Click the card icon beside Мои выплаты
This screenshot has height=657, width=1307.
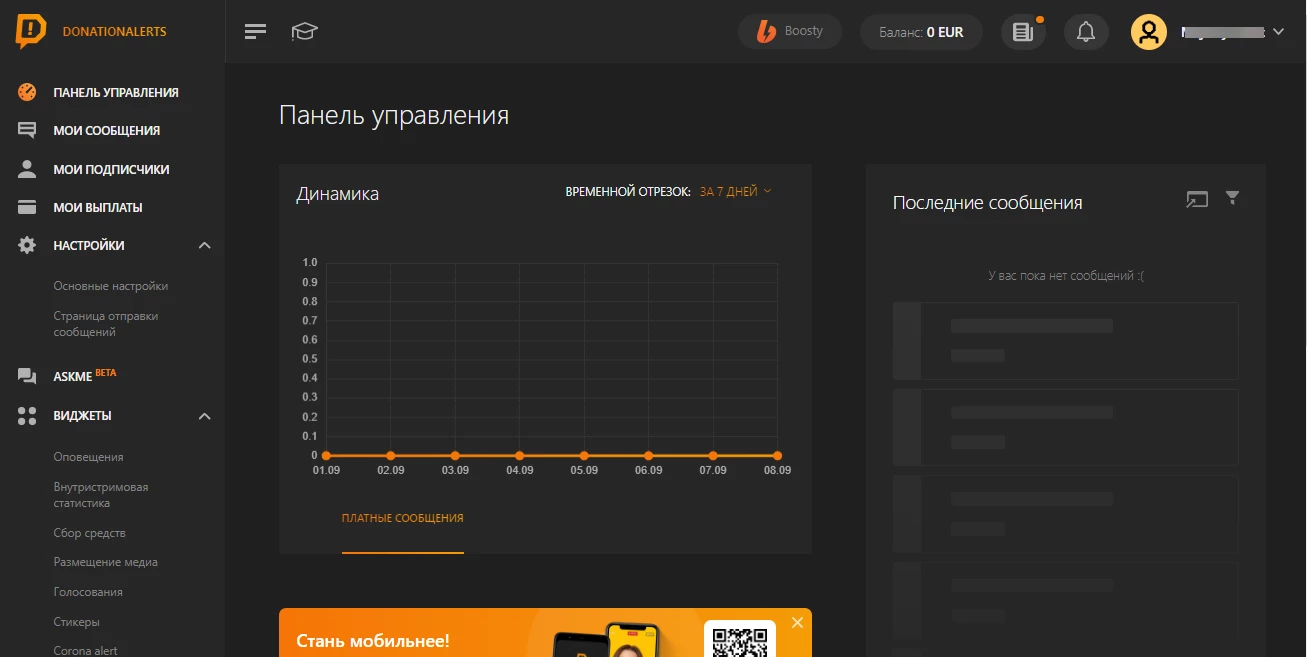27,207
